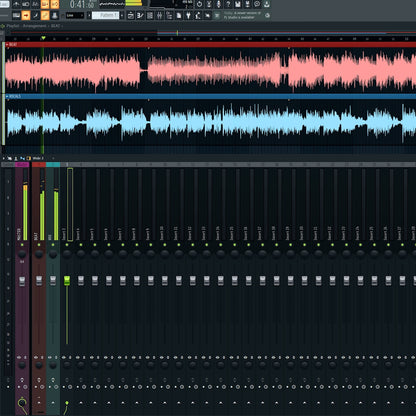The width and height of the screenshot is (416, 416).
Task: Click the orange countdown-before-recording icon
Action: pos(45,4)
